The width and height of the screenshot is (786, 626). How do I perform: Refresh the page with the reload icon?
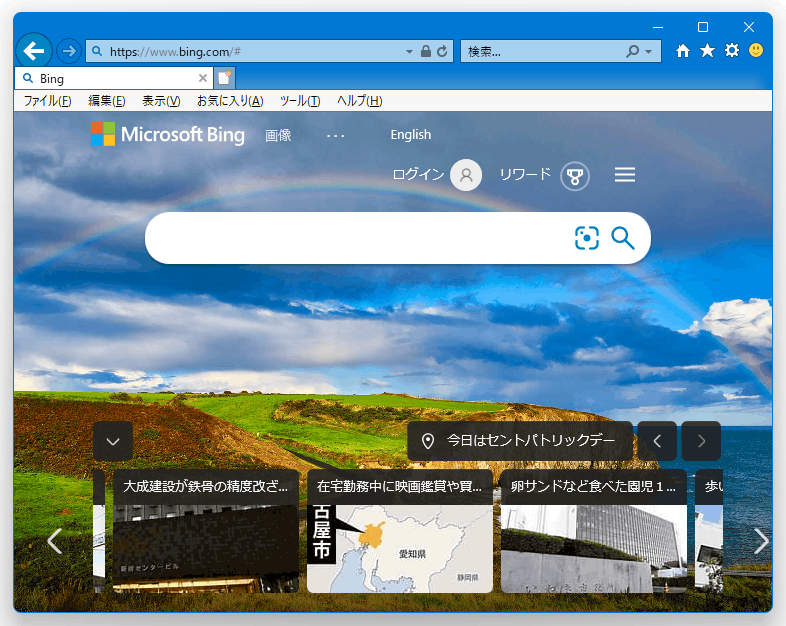[x=442, y=51]
